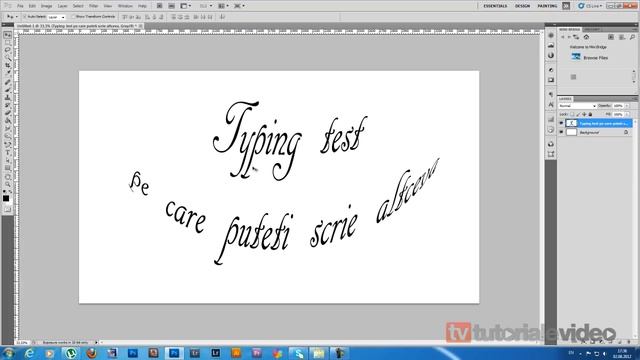Open Internet Explorer from the taskbar
The width and height of the screenshot is (640, 360).
pyautogui.click(x=29, y=353)
